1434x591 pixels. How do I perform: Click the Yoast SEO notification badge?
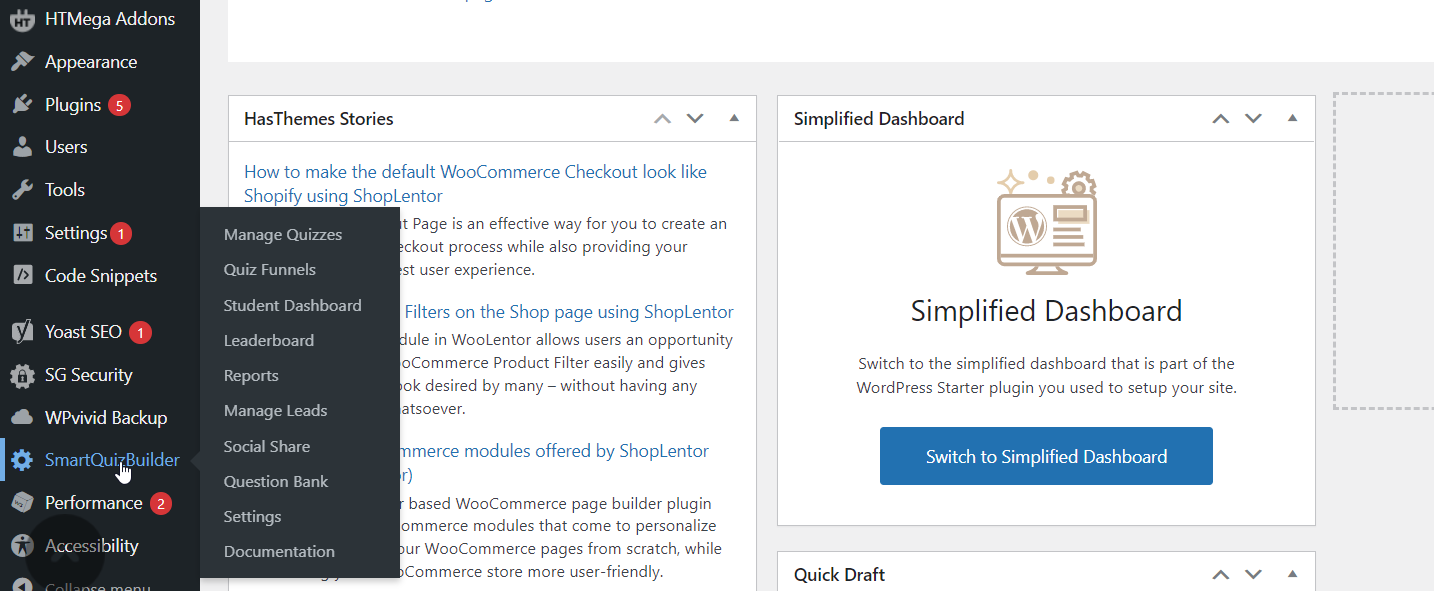[140, 332]
